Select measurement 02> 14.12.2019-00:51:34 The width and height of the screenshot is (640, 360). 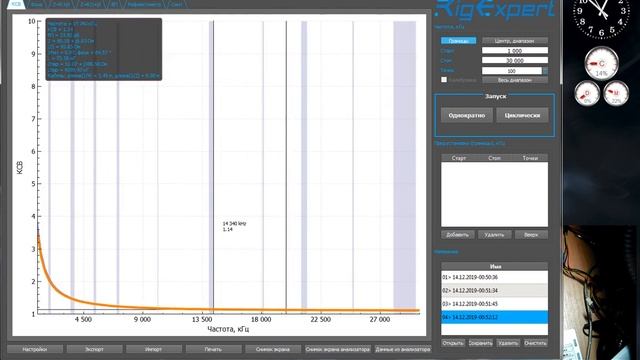click(x=494, y=290)
